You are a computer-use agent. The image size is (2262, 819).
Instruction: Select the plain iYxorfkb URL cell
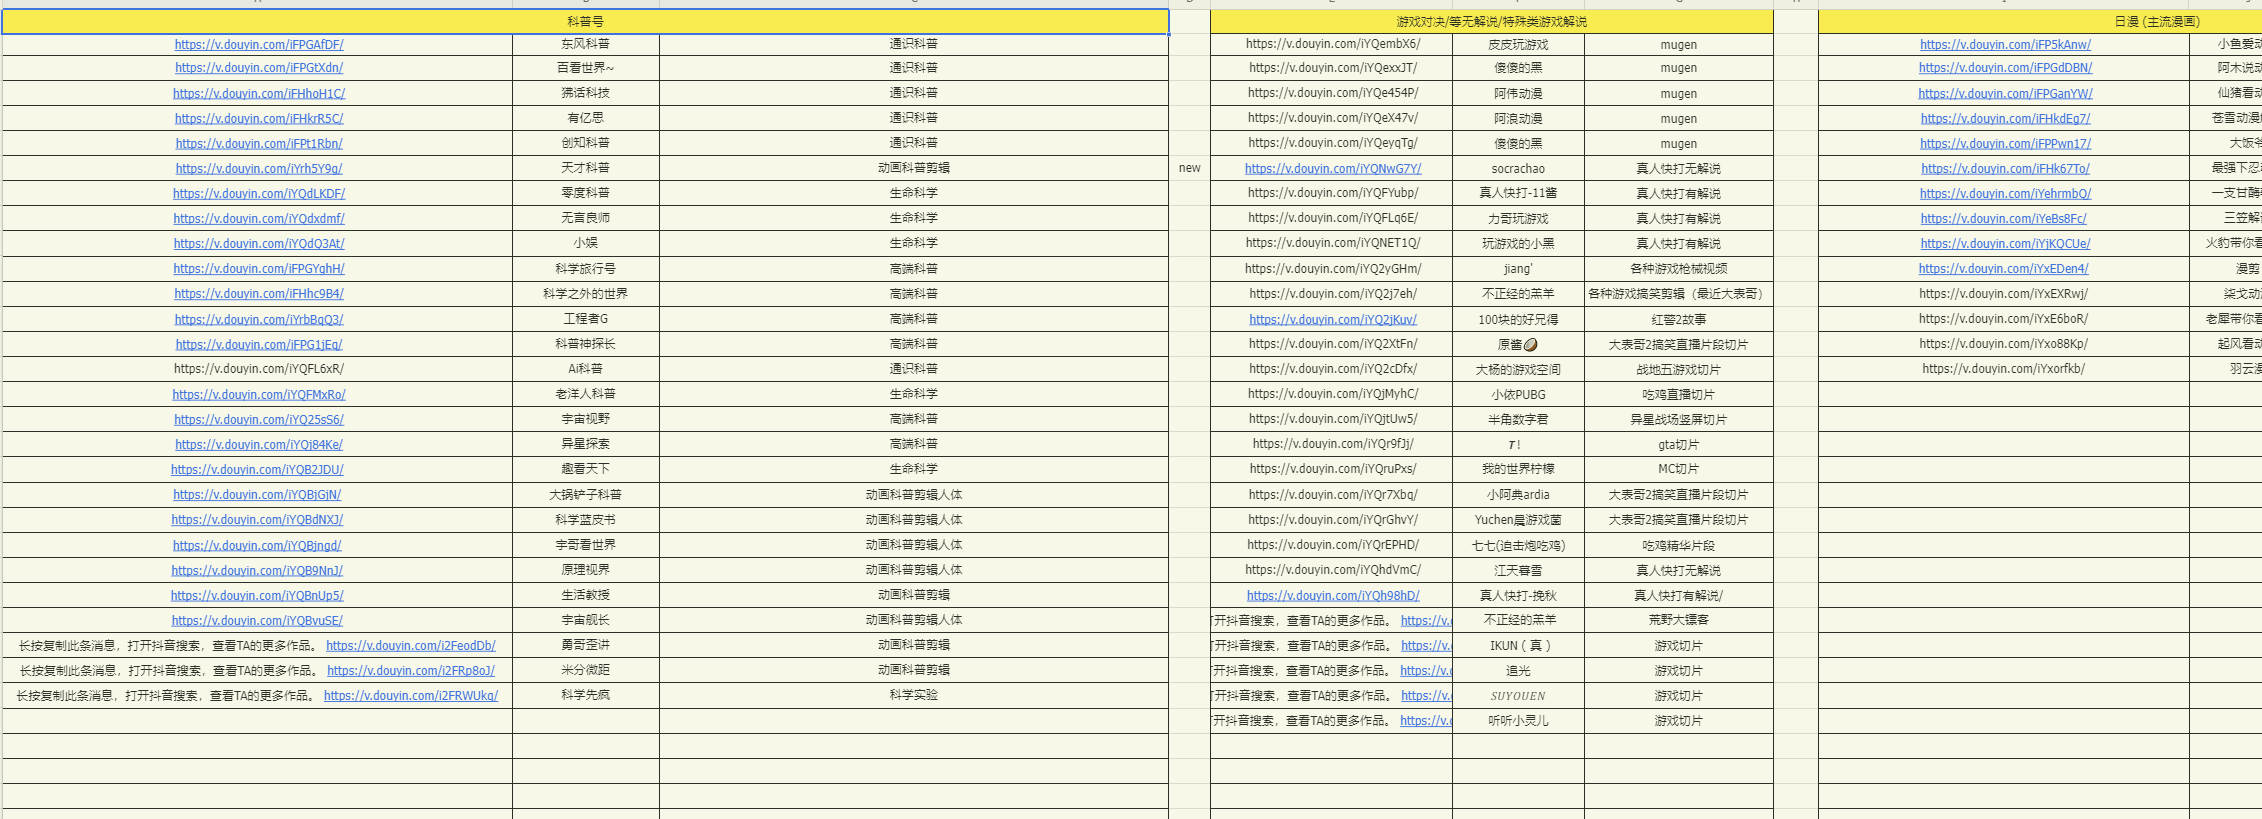[x=2003, y=369]
